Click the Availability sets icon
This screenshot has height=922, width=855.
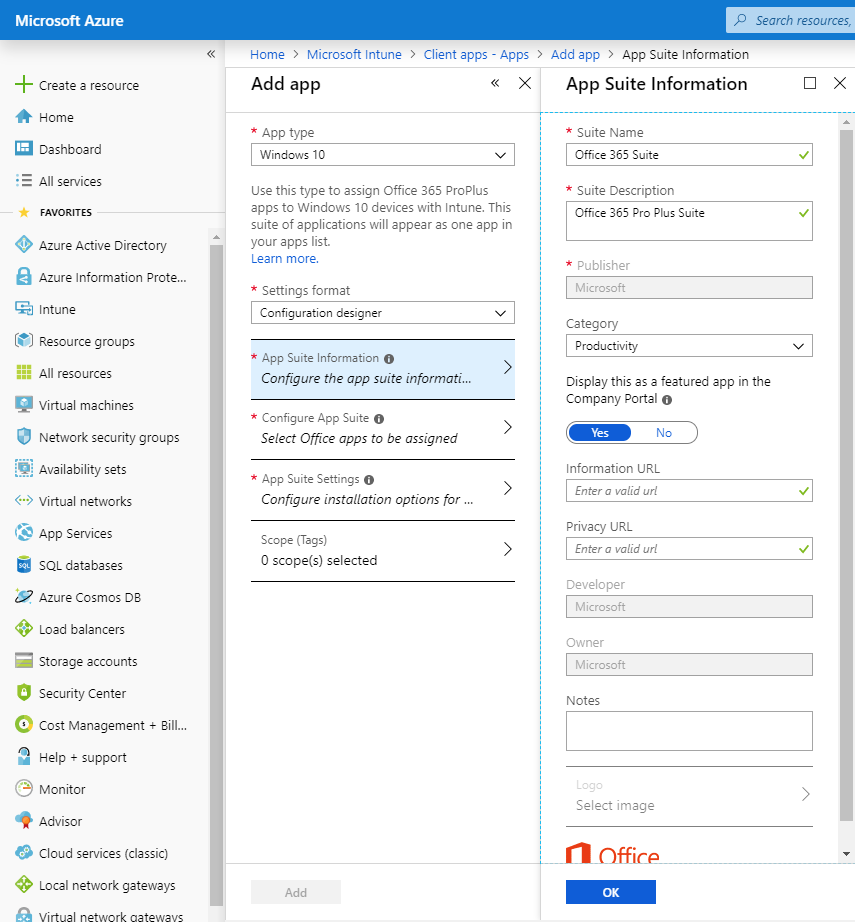24,469
